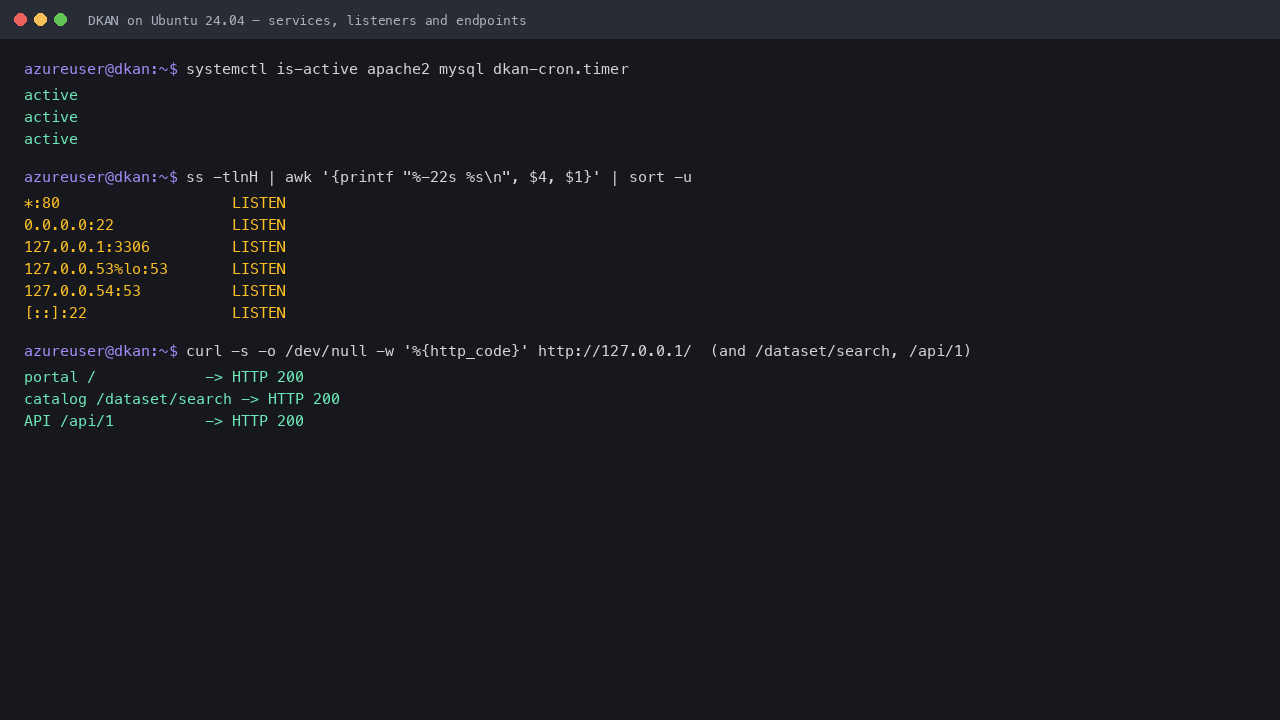
Task: Click the 'ss -tlnH | awk' command line
Action: click(439, 177)
